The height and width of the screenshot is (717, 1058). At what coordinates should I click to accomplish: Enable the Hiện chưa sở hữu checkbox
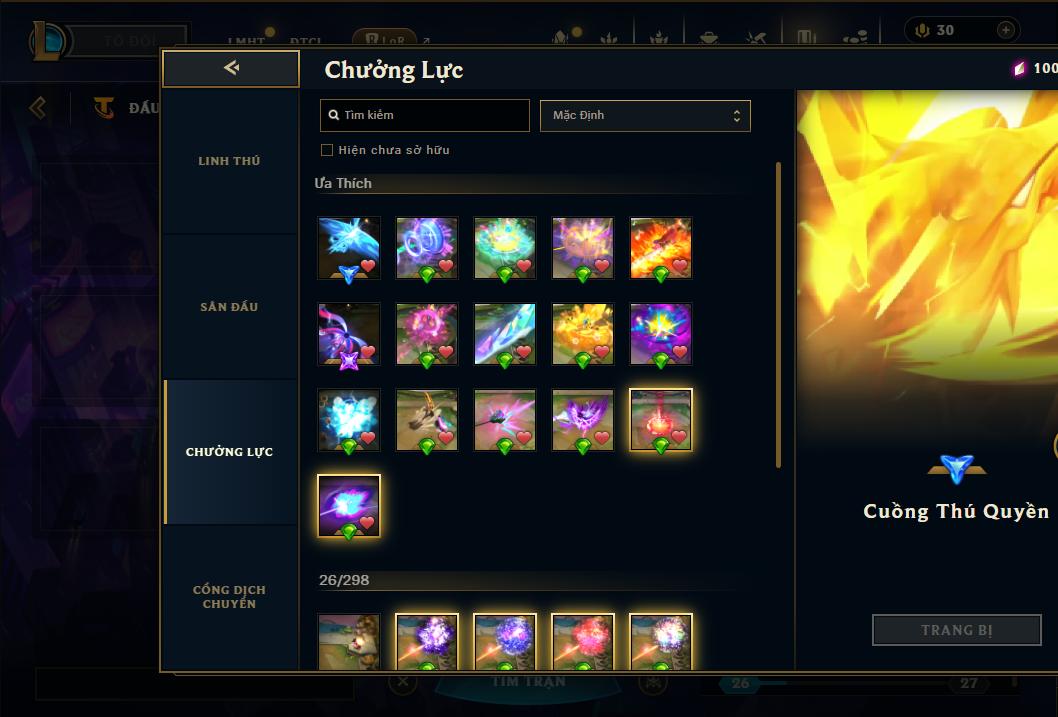click(327, 150)
